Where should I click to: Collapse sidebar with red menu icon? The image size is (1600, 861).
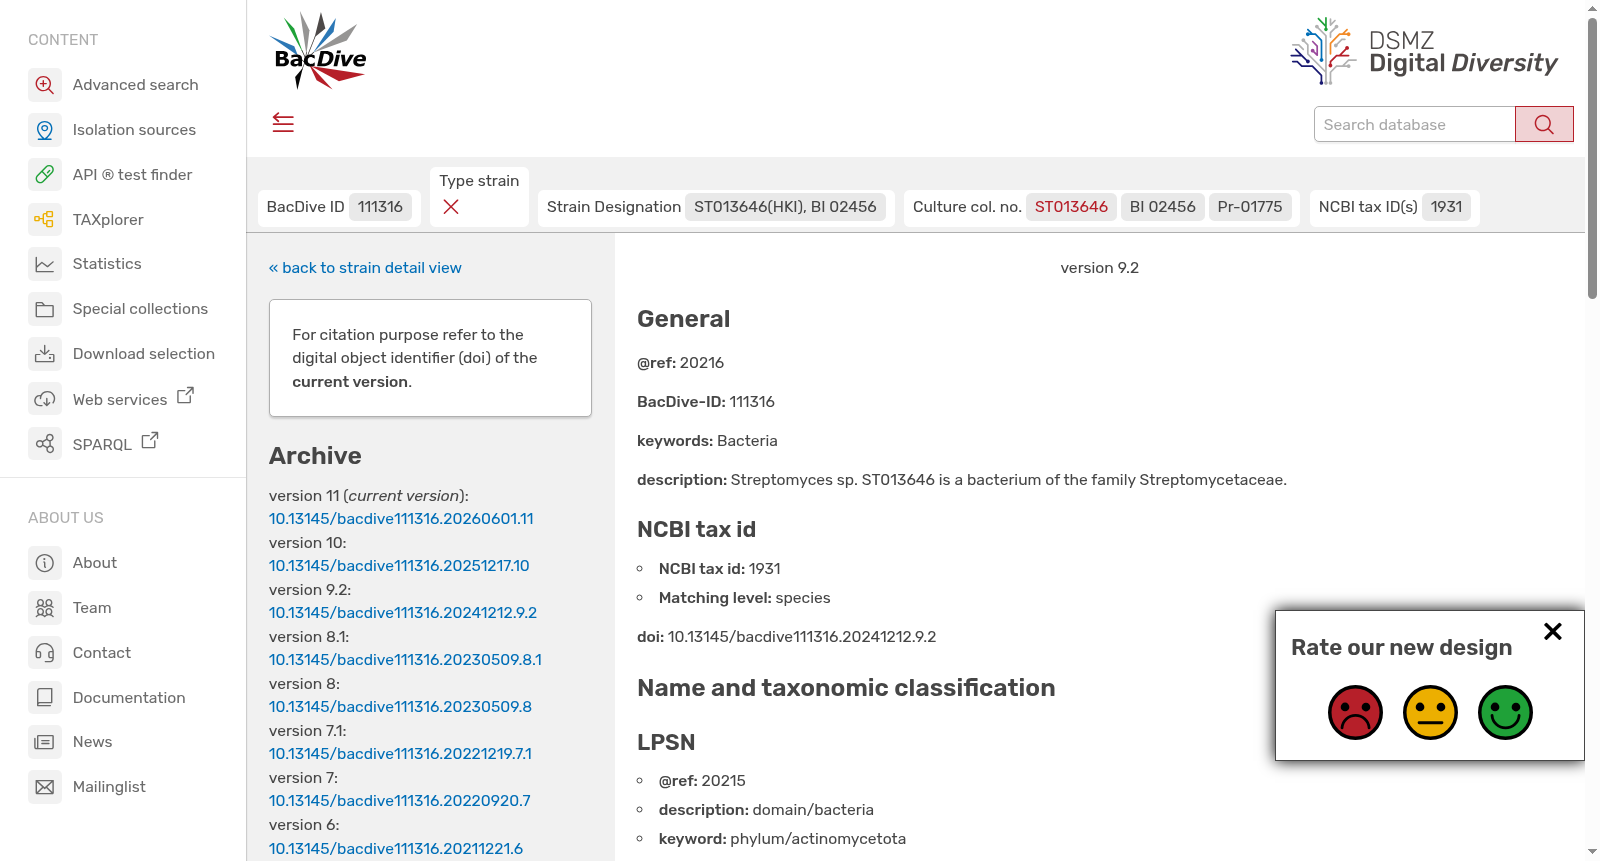pos(283,123)
